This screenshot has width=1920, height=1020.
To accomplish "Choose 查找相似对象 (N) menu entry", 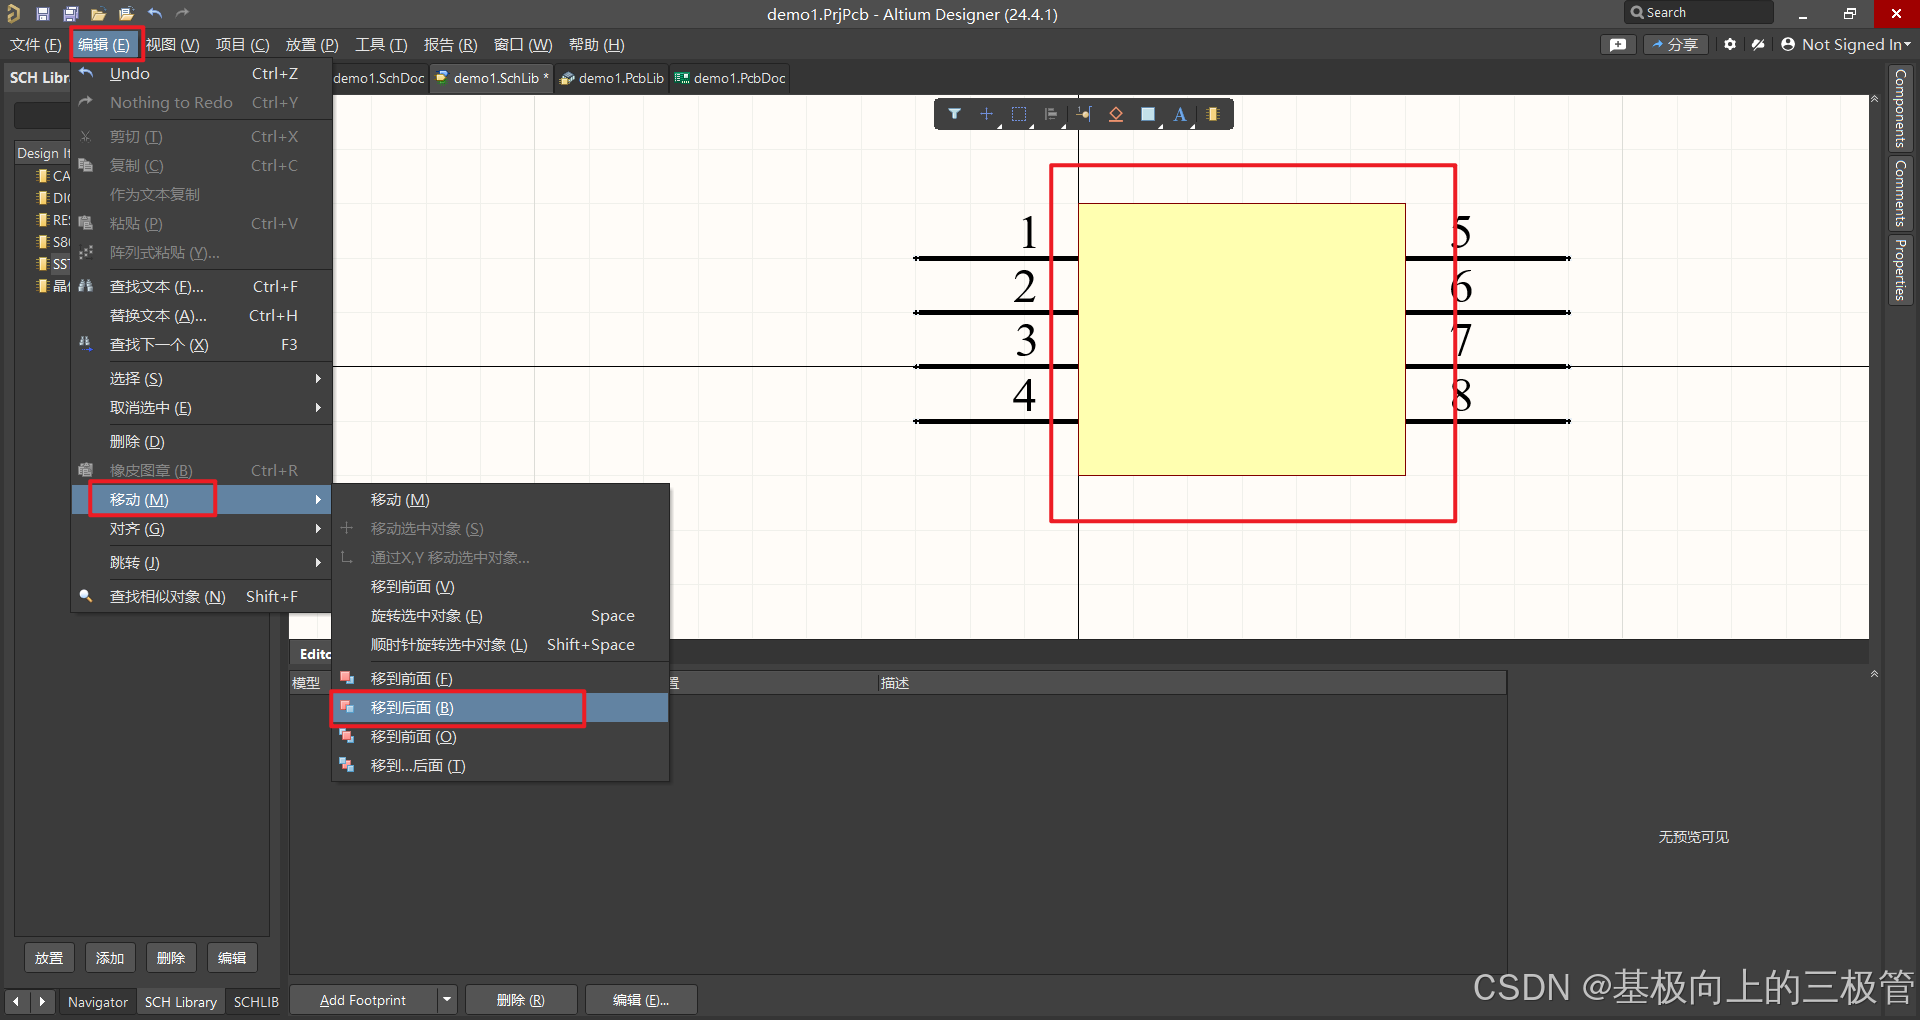I will point(202,597).
